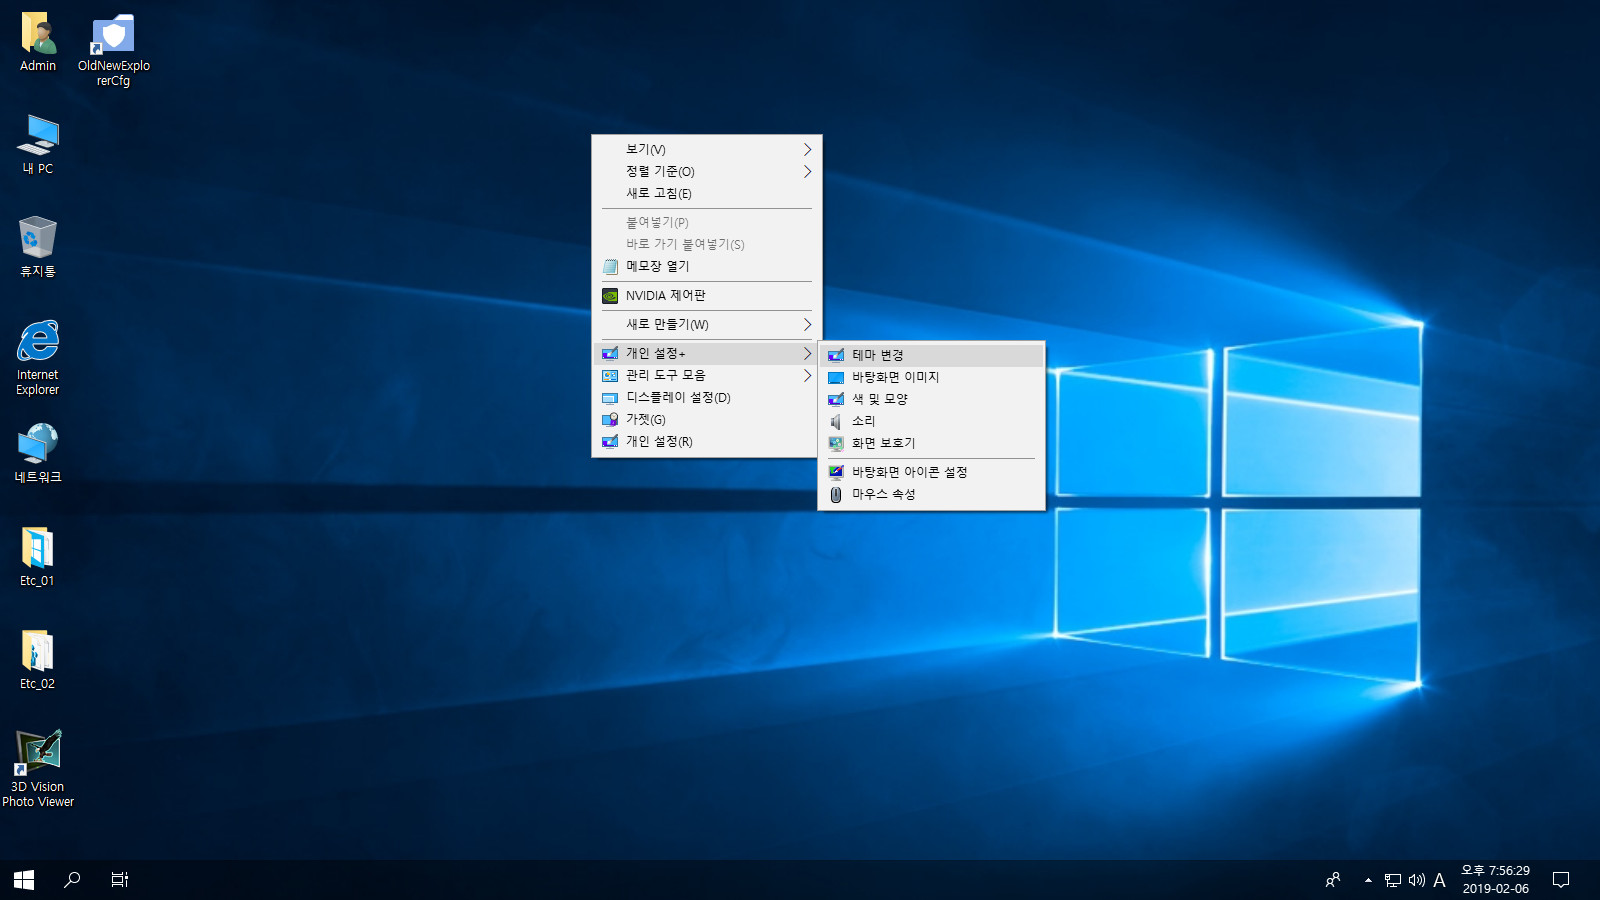
Task: Select 색 및 모양 in the submenu
Action: coord(931,399)
